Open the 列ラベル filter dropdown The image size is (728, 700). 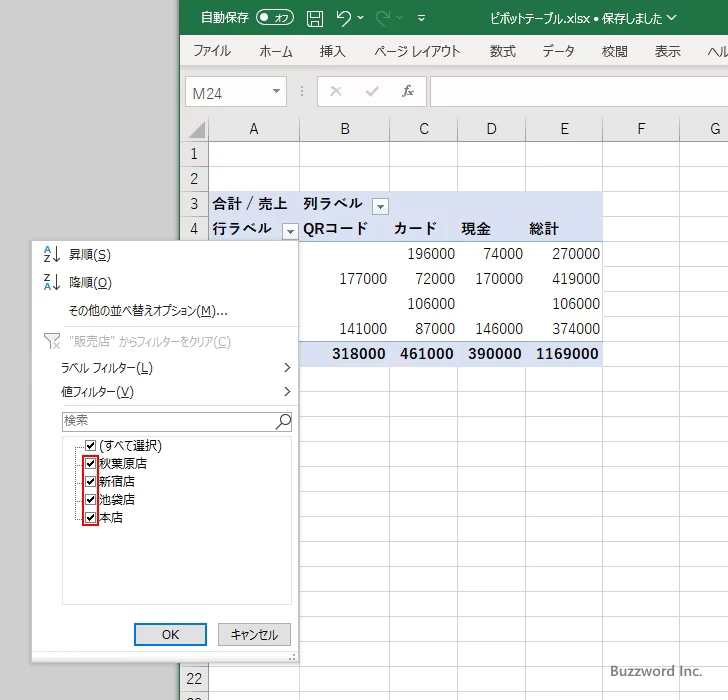tap(380, 206)
